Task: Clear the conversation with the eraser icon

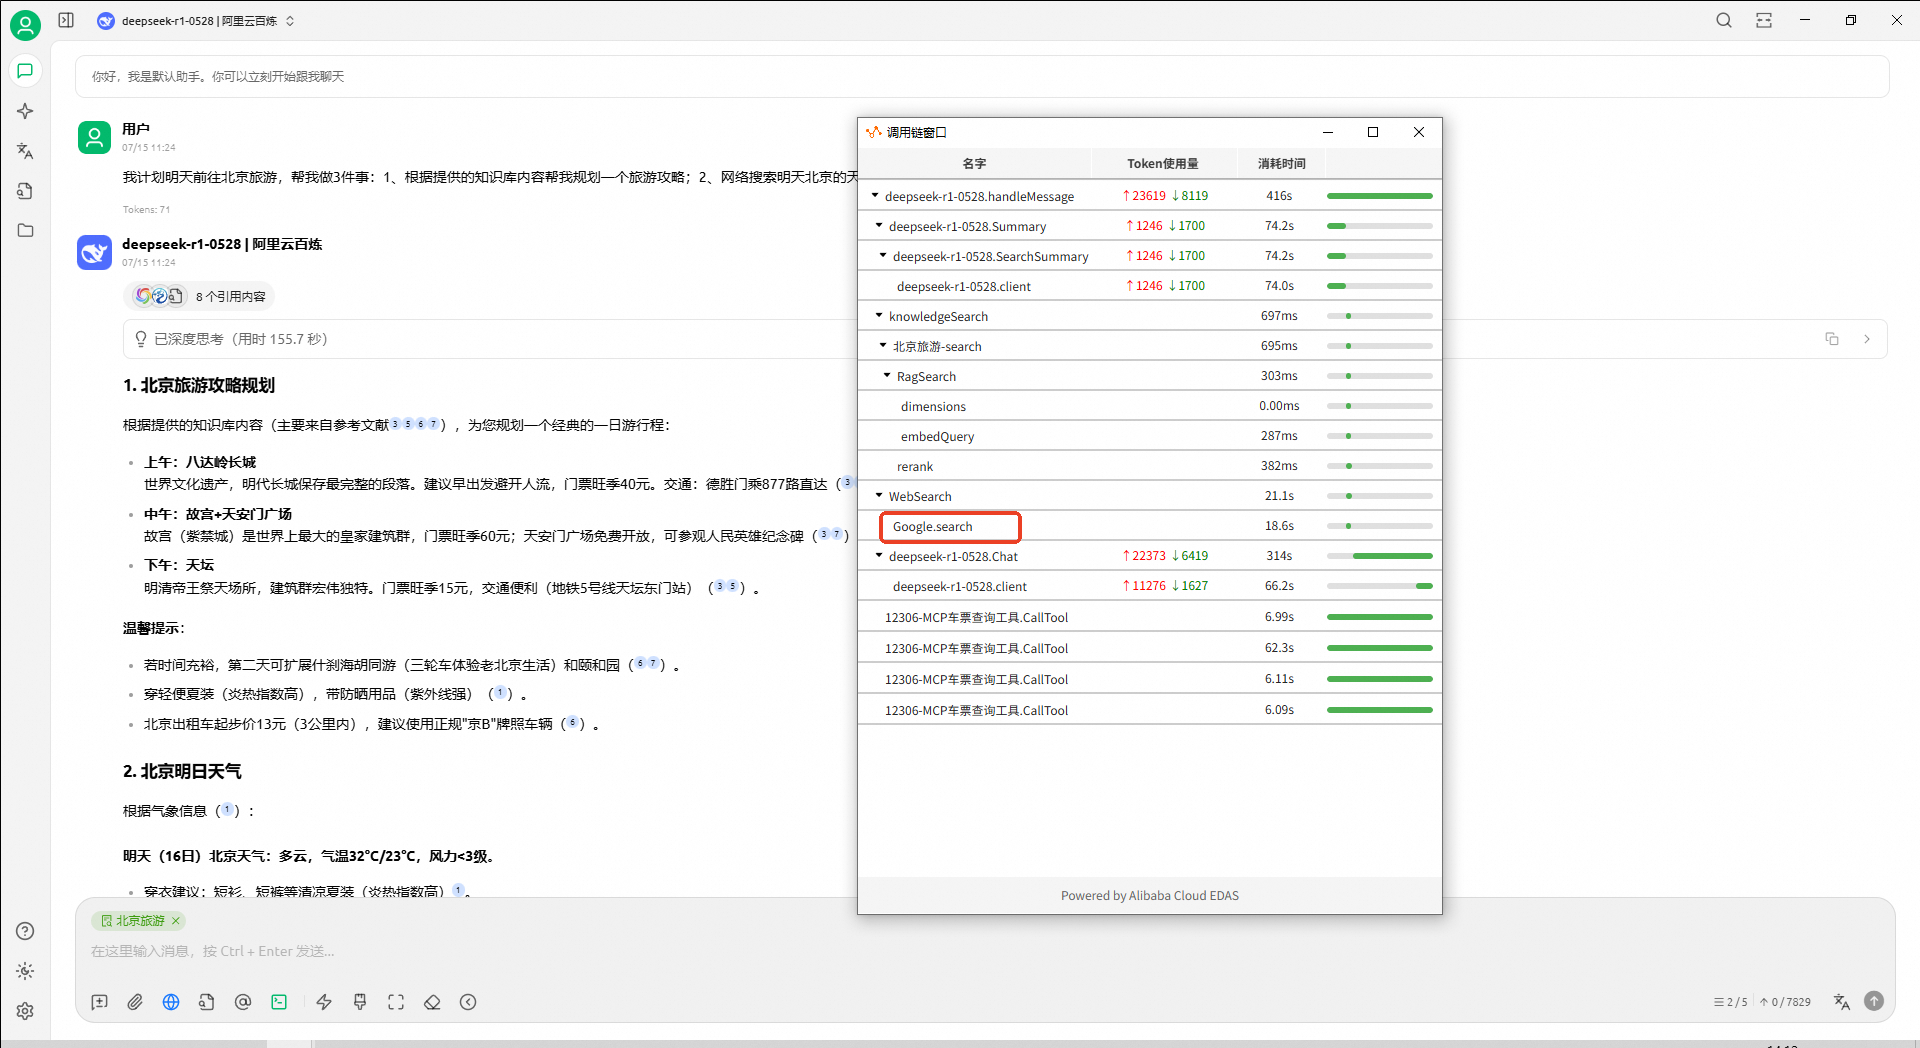Action: click(x=432, y=1002)
